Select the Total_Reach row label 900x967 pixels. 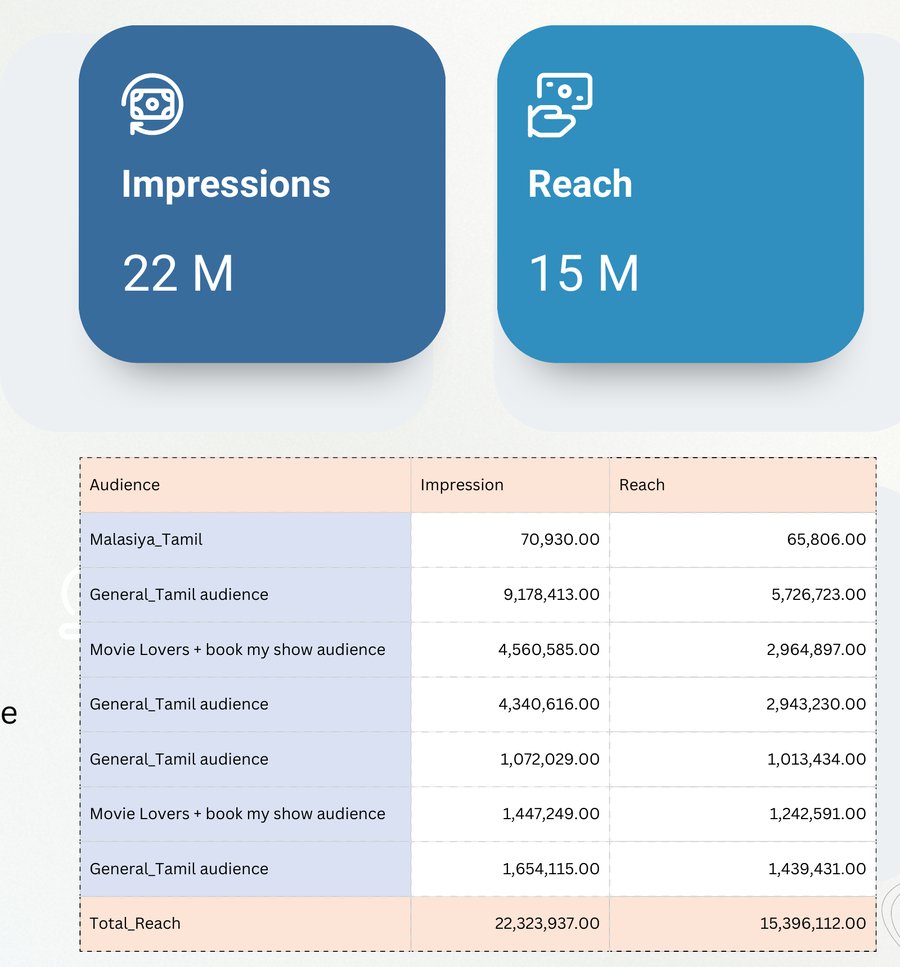pos(135,923)
